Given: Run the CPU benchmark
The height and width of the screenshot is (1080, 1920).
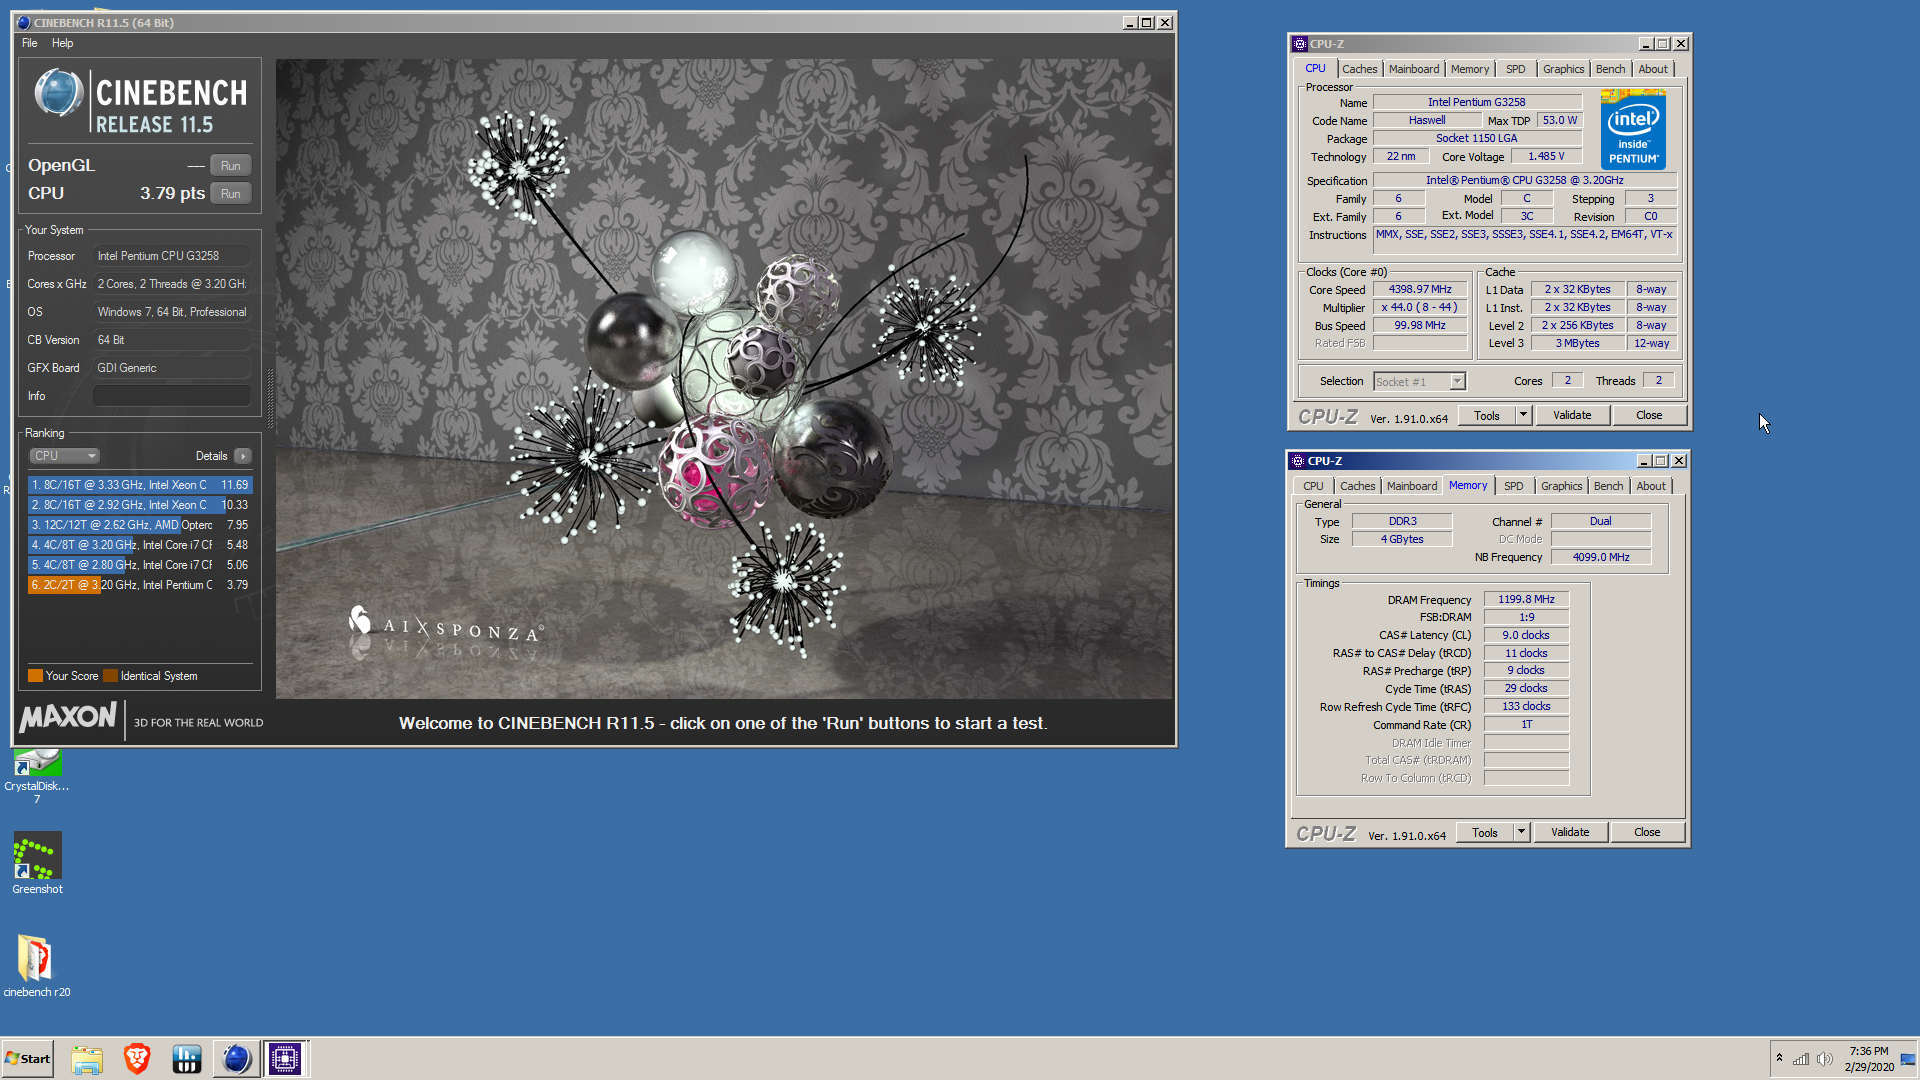Looking at the screenshot, I should click(231, 194).
